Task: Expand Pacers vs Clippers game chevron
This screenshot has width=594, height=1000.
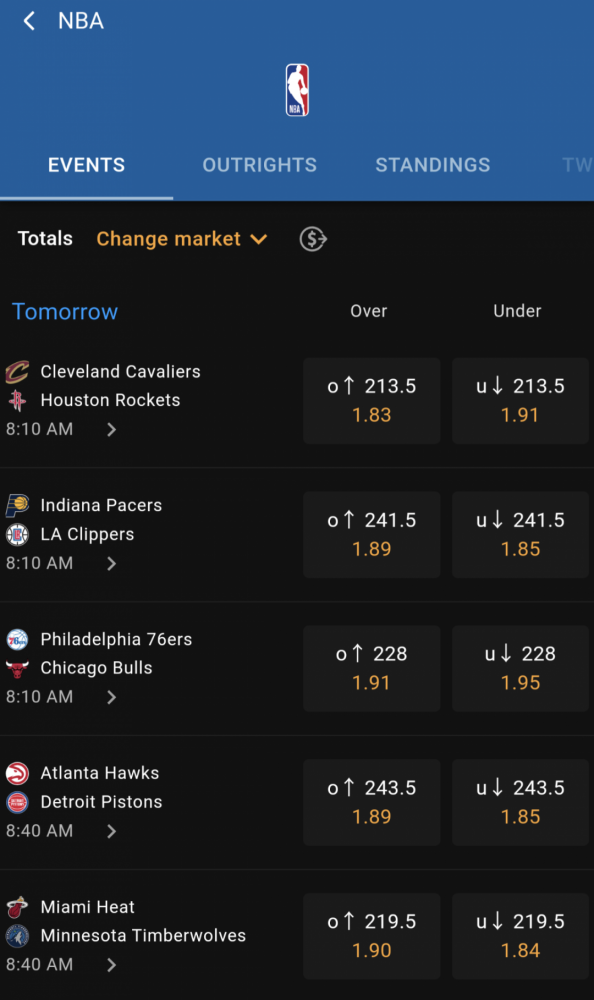Action: tap(111, 563)
